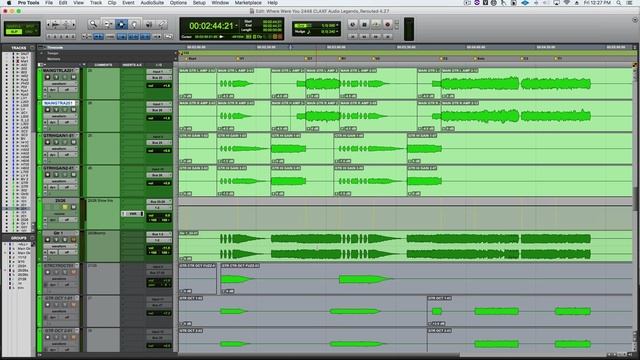This screenshot has height=360, width=640.
Task: Mute the Gtr 1 track
Action: (73, 240)
